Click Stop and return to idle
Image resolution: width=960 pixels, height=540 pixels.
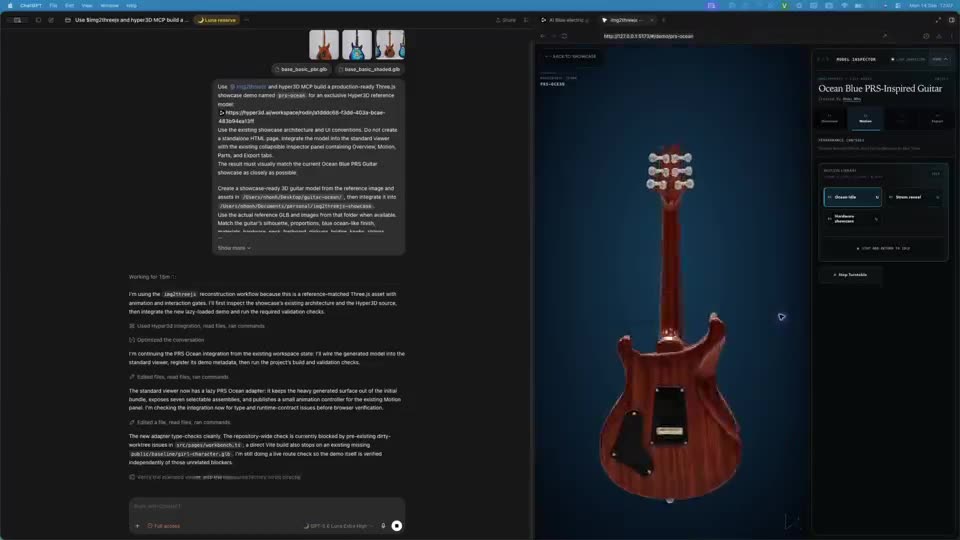[x=883, y=249]
